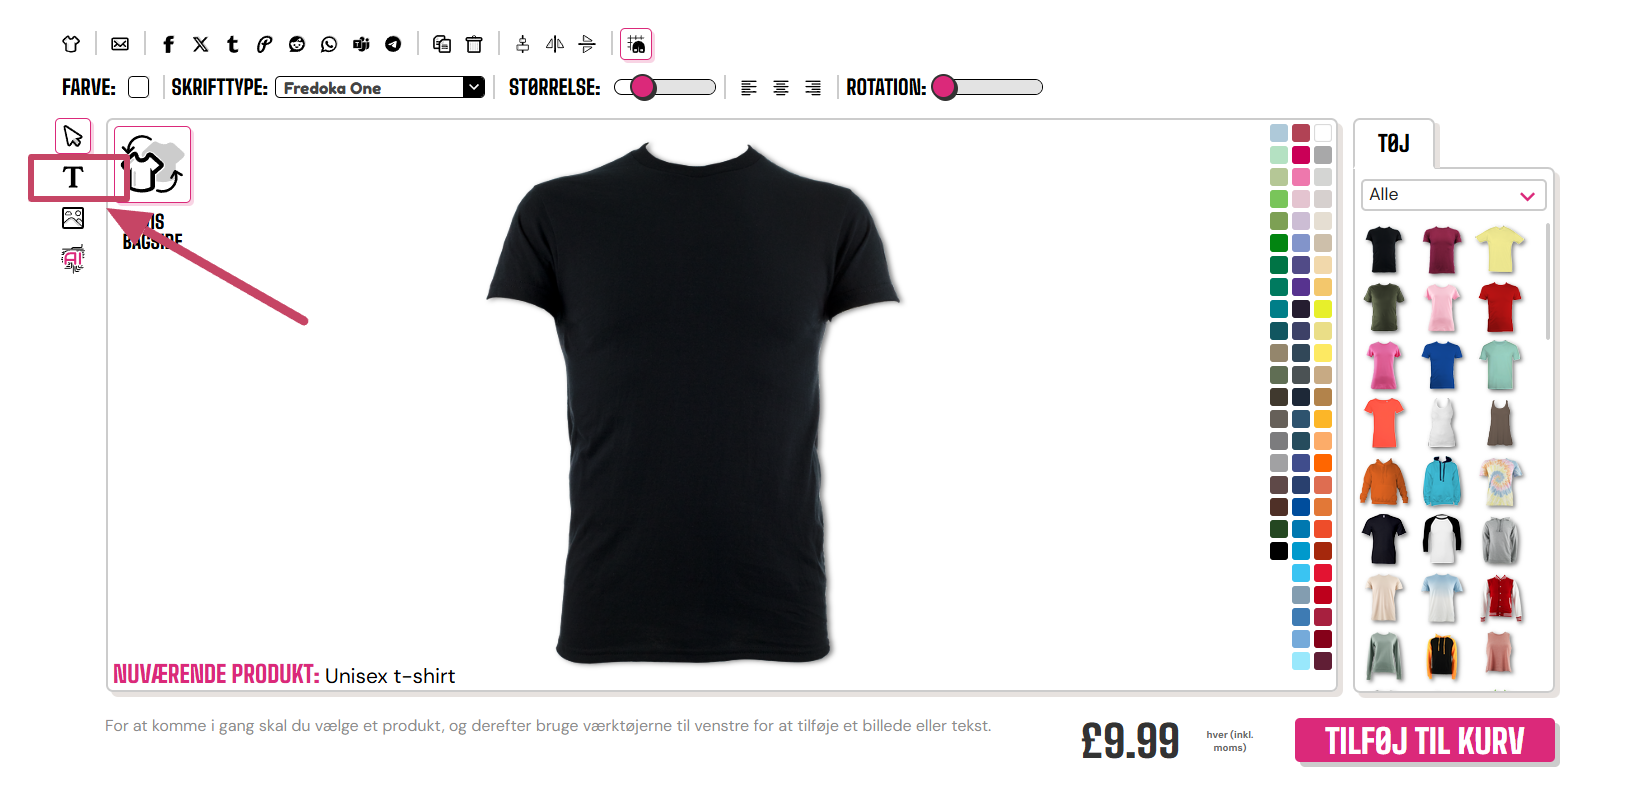
Task: Pick the orange hoodie thumbnail
Action: click(1384, 481)
